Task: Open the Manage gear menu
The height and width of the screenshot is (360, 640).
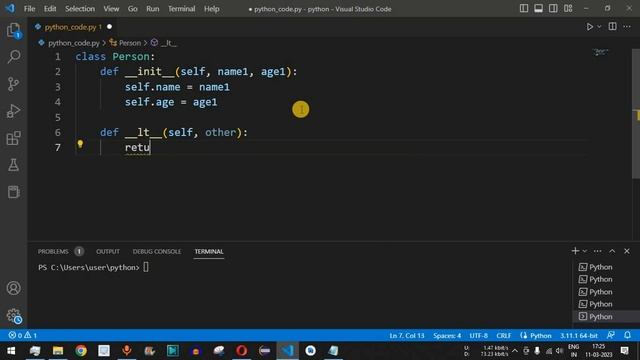Action: click(x=13, y=316)
